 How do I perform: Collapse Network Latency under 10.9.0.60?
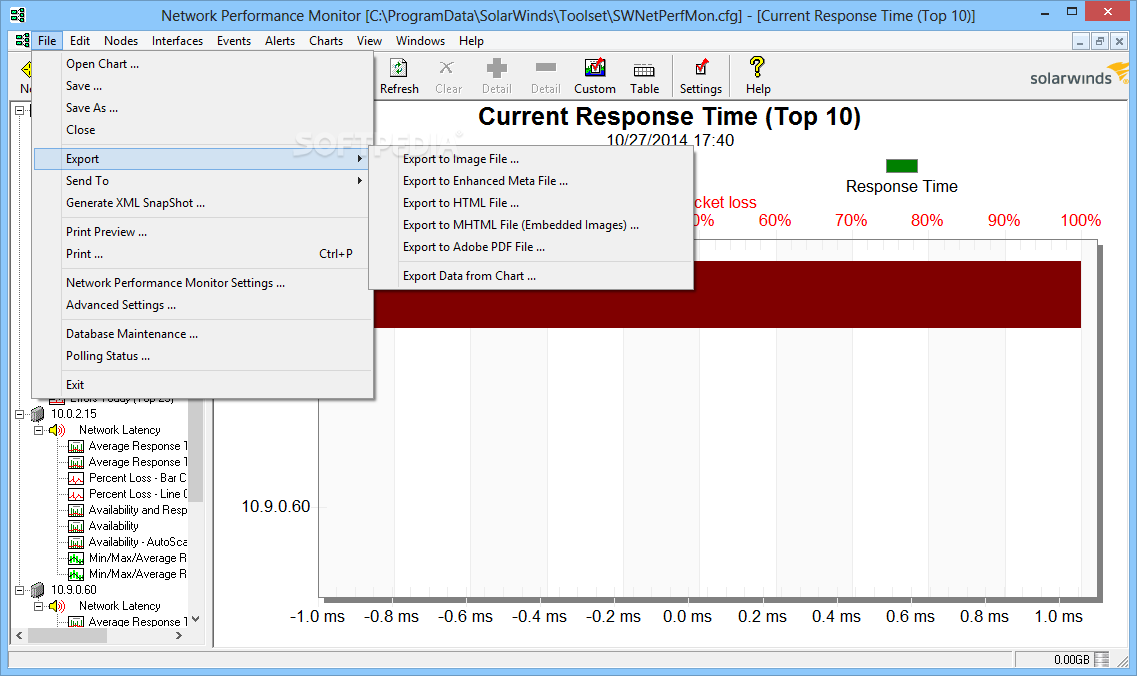[38, 606]
